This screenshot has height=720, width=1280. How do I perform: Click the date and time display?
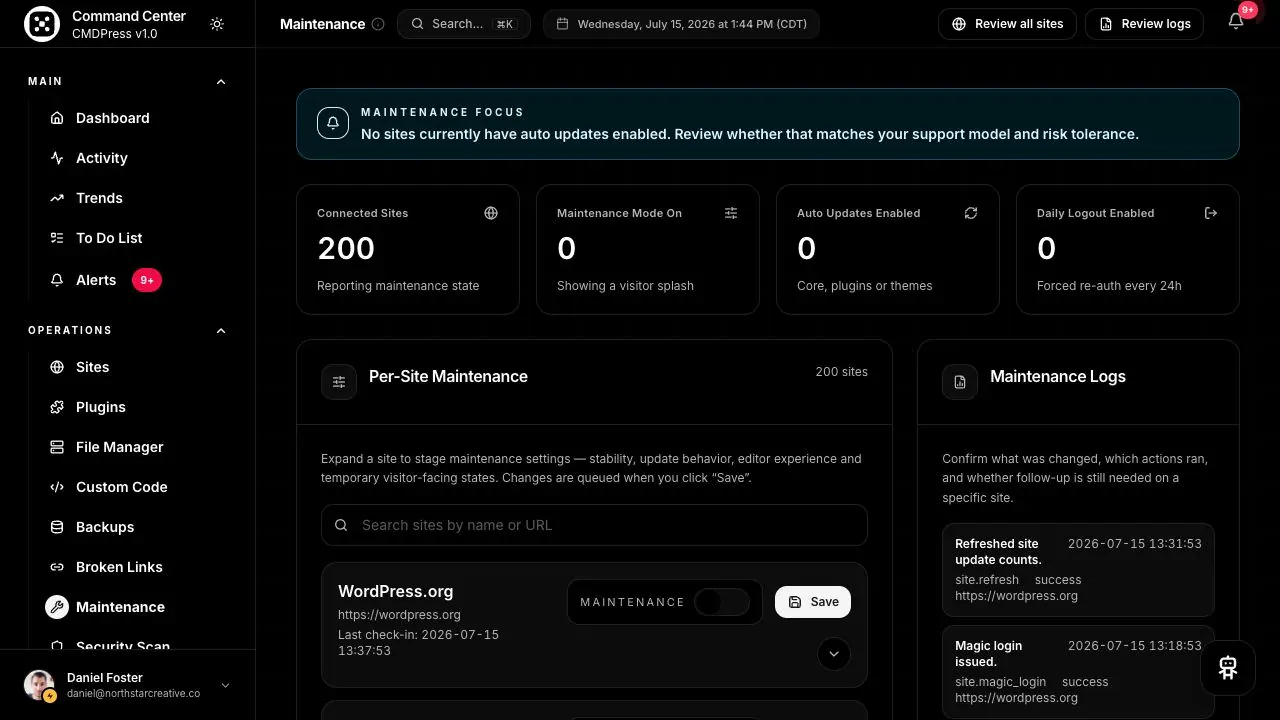(x=681, y=24)
